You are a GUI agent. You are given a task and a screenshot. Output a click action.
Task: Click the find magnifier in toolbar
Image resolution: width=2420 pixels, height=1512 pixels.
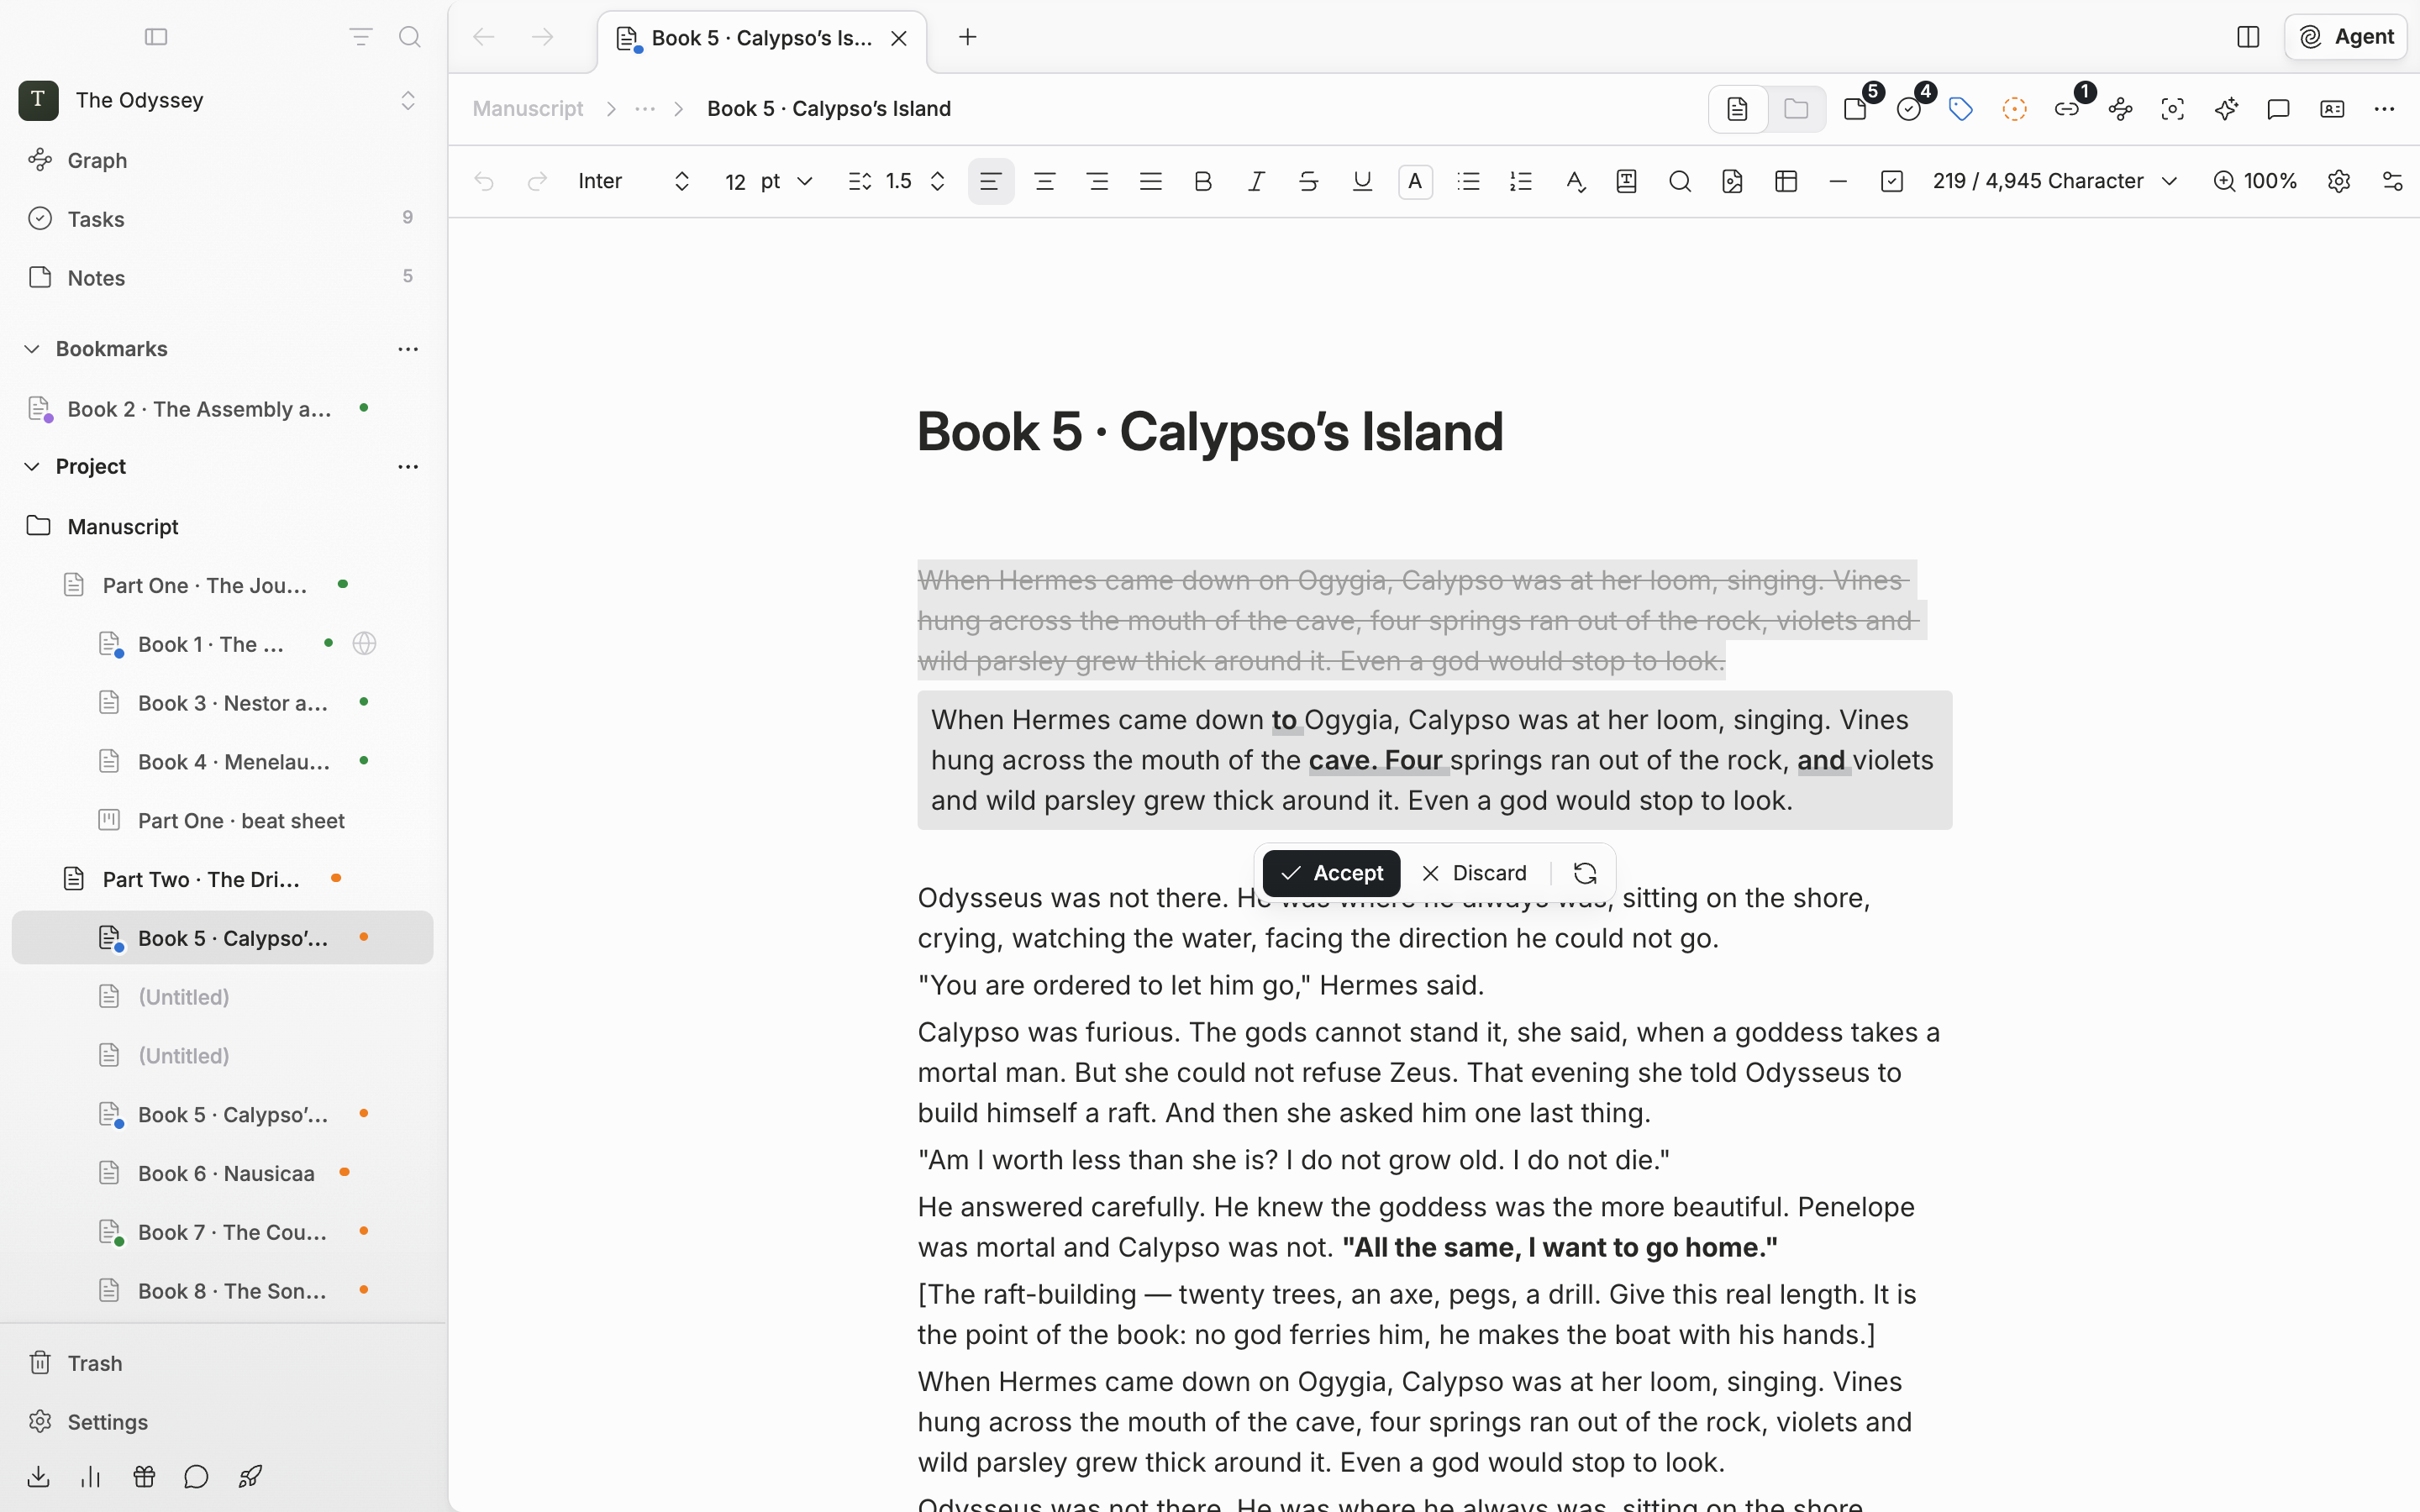click(x=1680, y=181)
